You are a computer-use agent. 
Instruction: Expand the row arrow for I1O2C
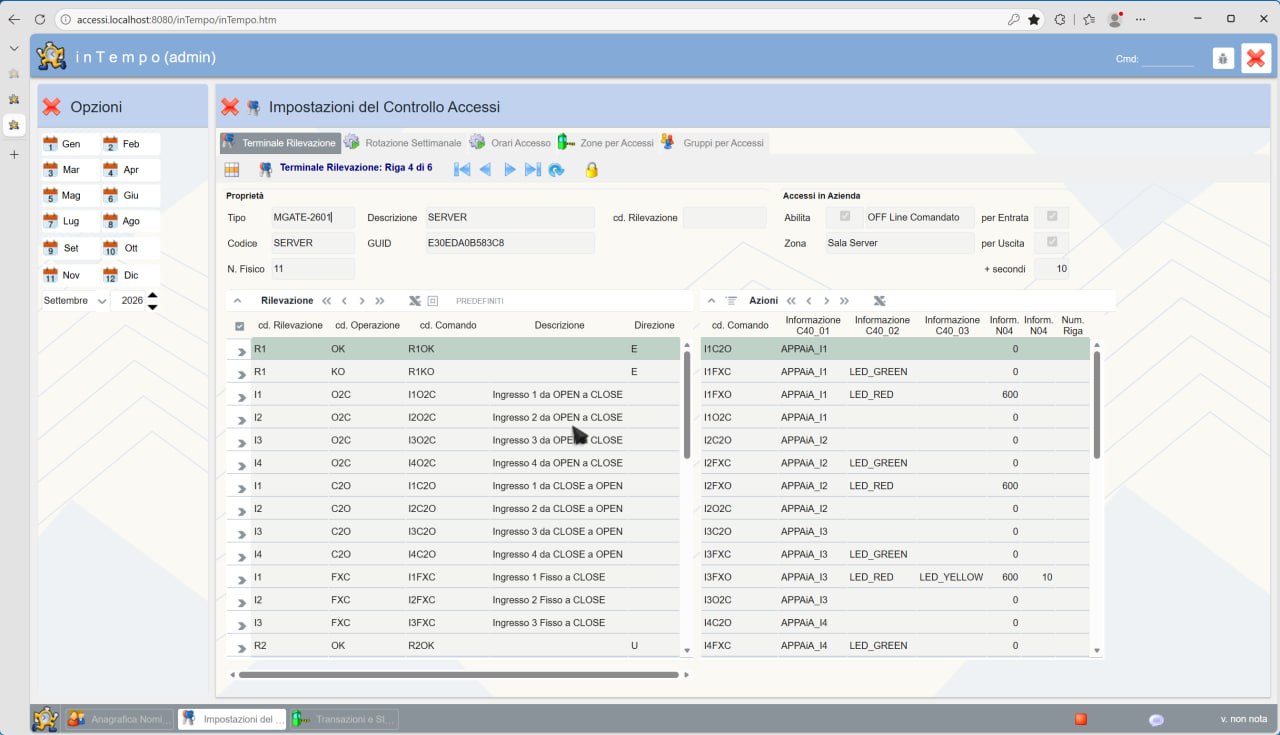(x=240, y=397)
